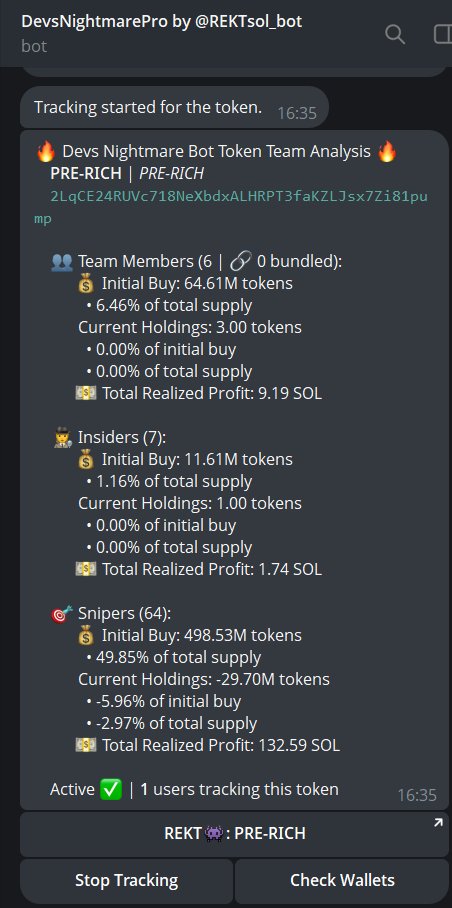Click the green checkmark next to Active

pyautogui.click(x=111, y=790)
